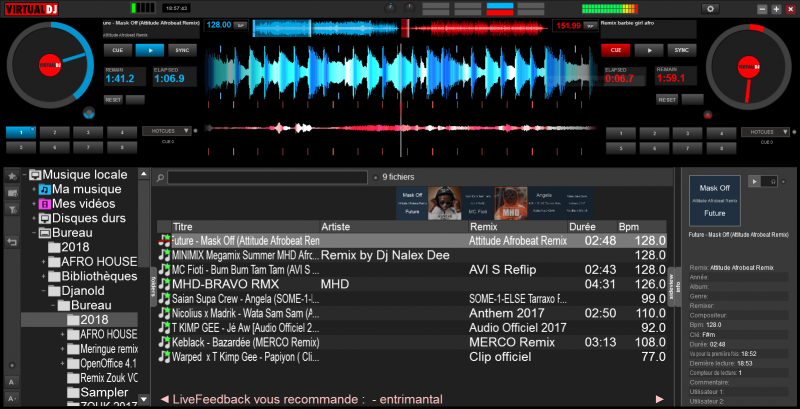Click the favorites star icon in the browser sidebar
The height and width of the screenshot is (409, 800).
(12, 176)
